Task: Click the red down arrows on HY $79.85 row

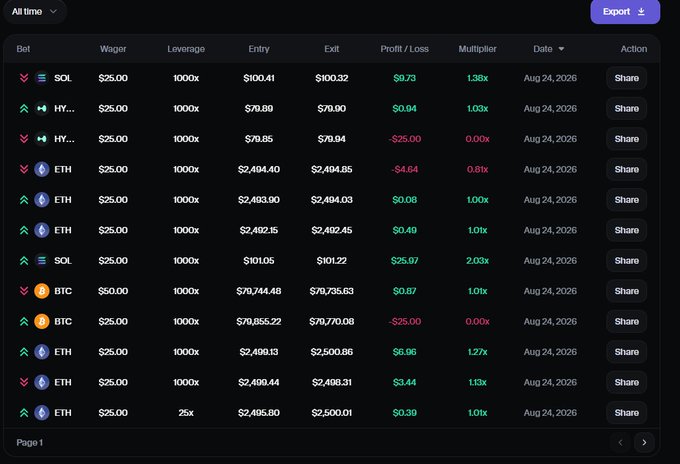Action: [x=24, y=139]
